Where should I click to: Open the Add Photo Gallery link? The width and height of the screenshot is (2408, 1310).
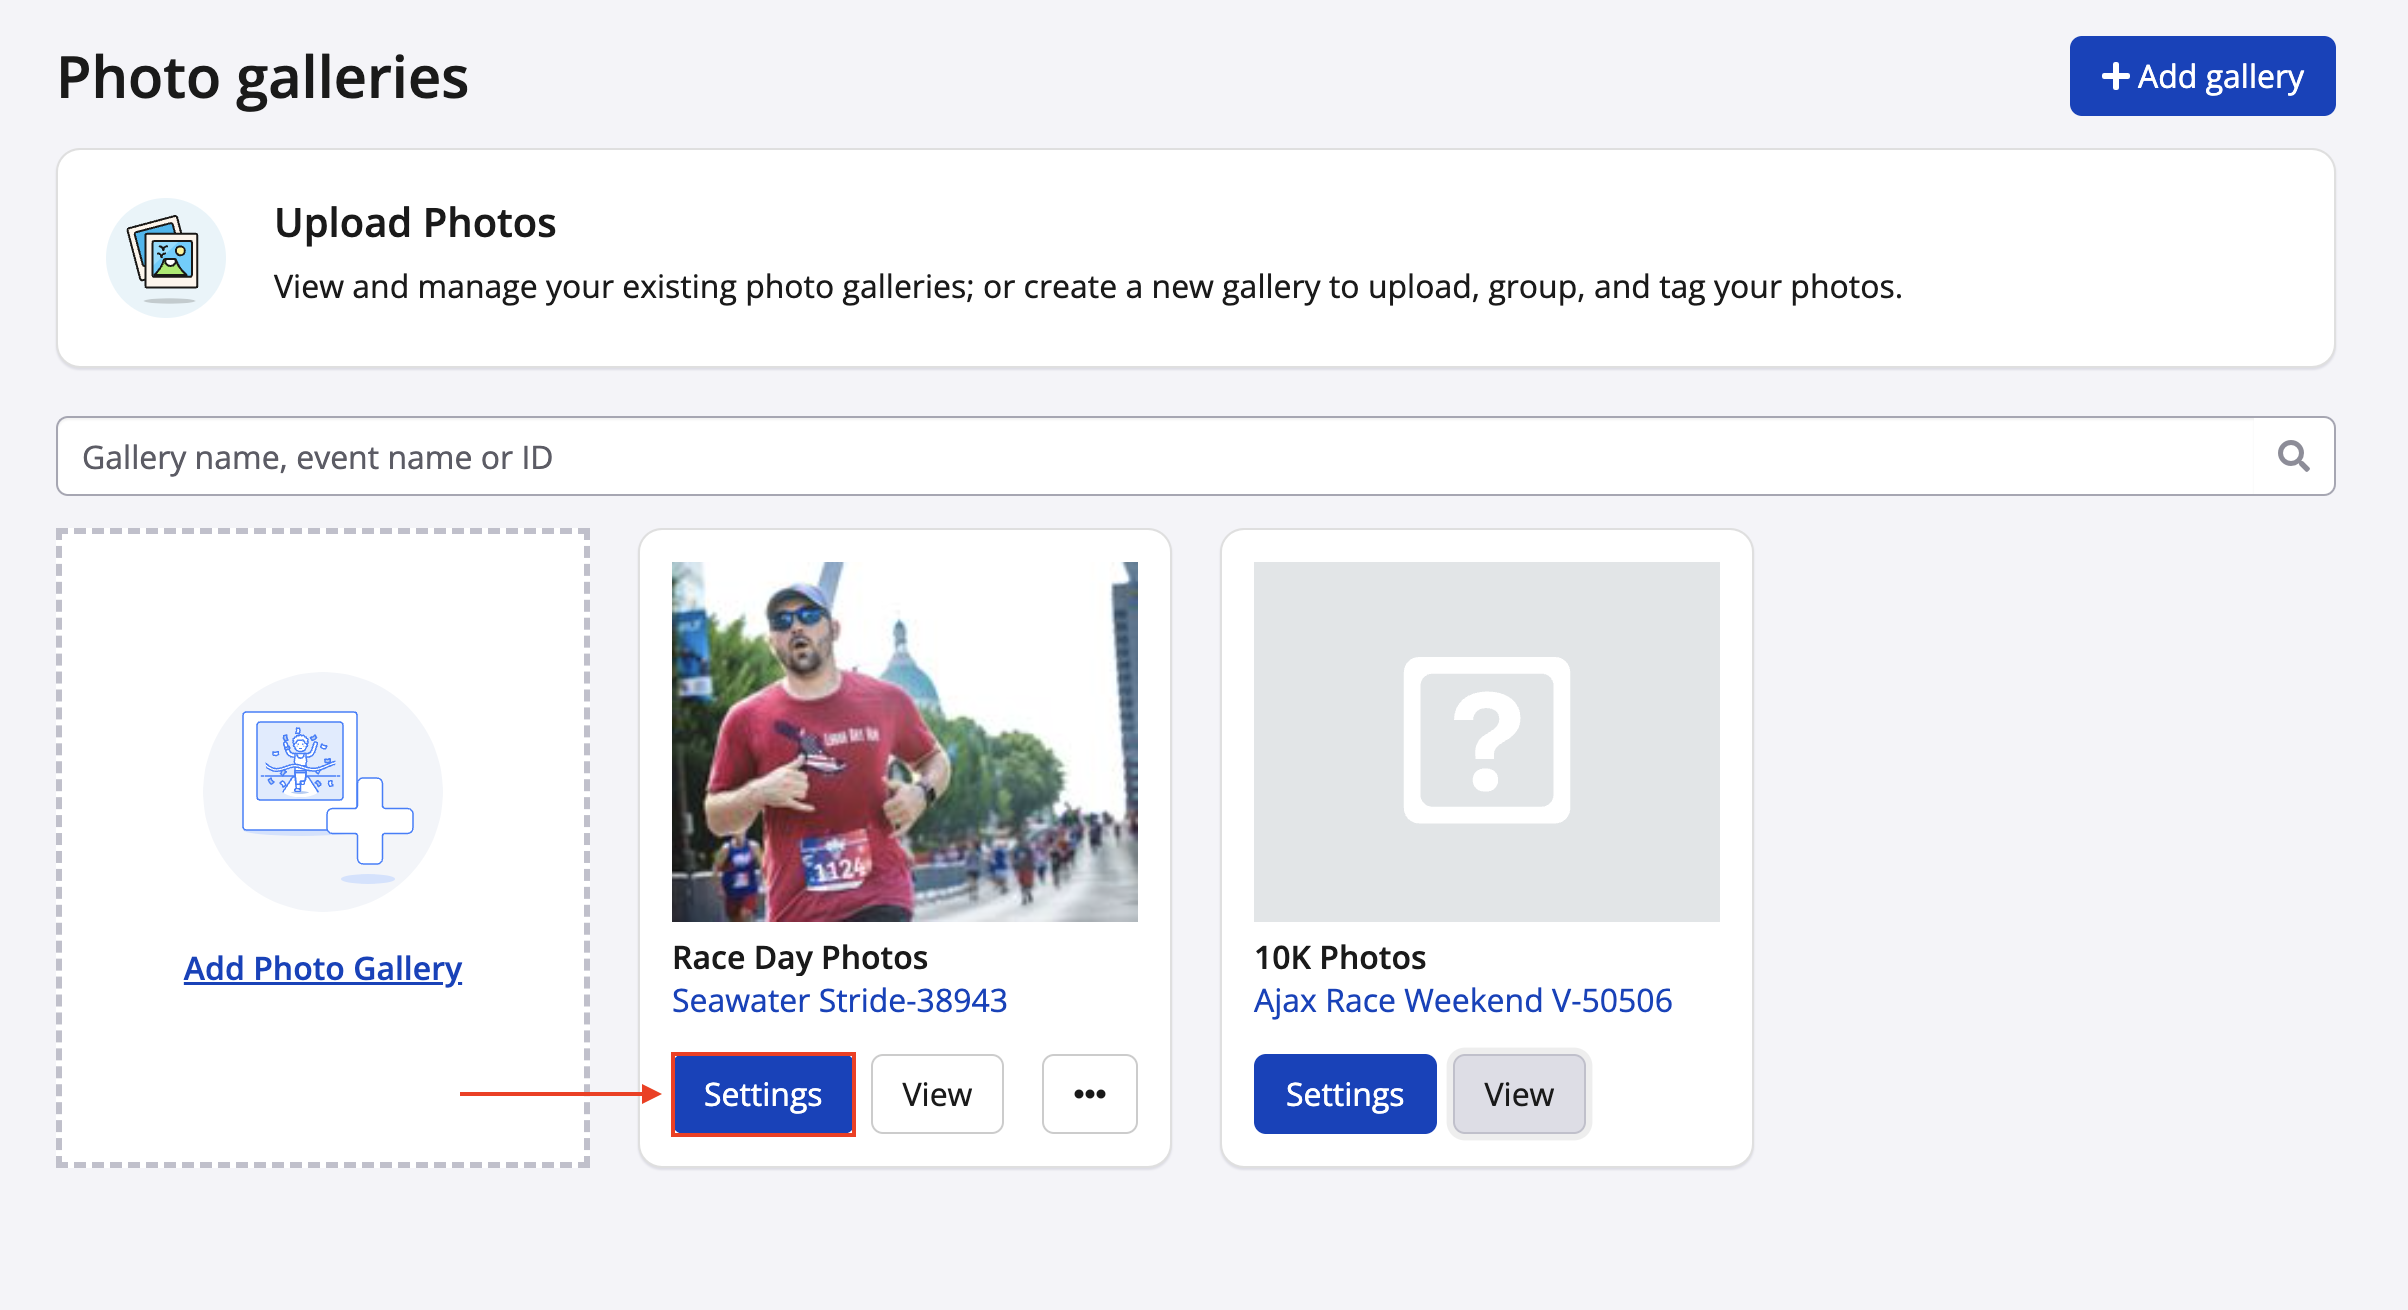click(322, 968)
